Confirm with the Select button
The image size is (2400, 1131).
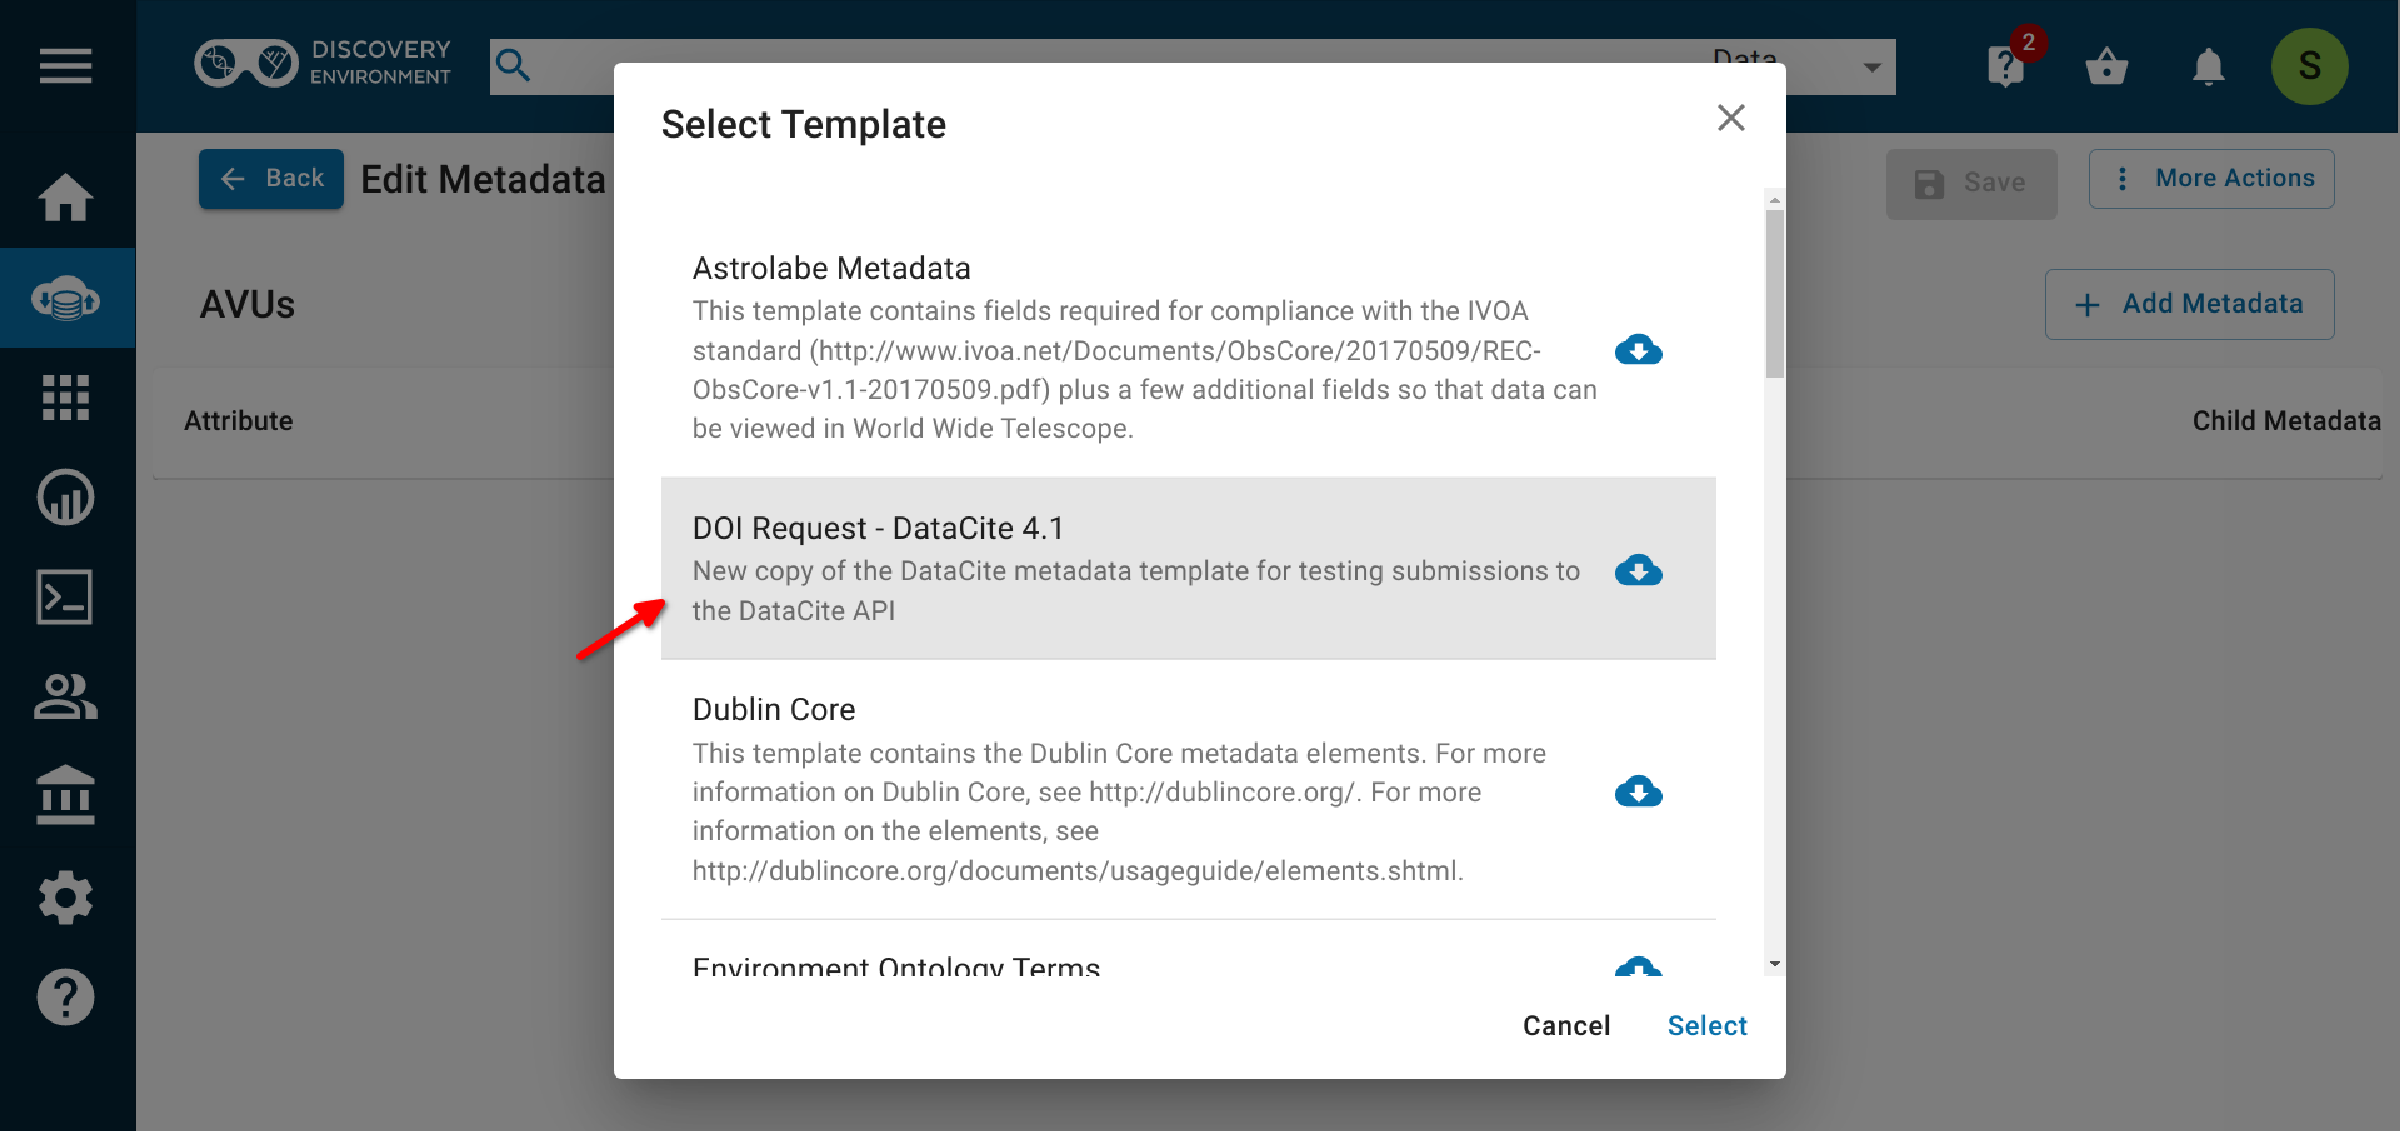(x=1707, y=1025)
